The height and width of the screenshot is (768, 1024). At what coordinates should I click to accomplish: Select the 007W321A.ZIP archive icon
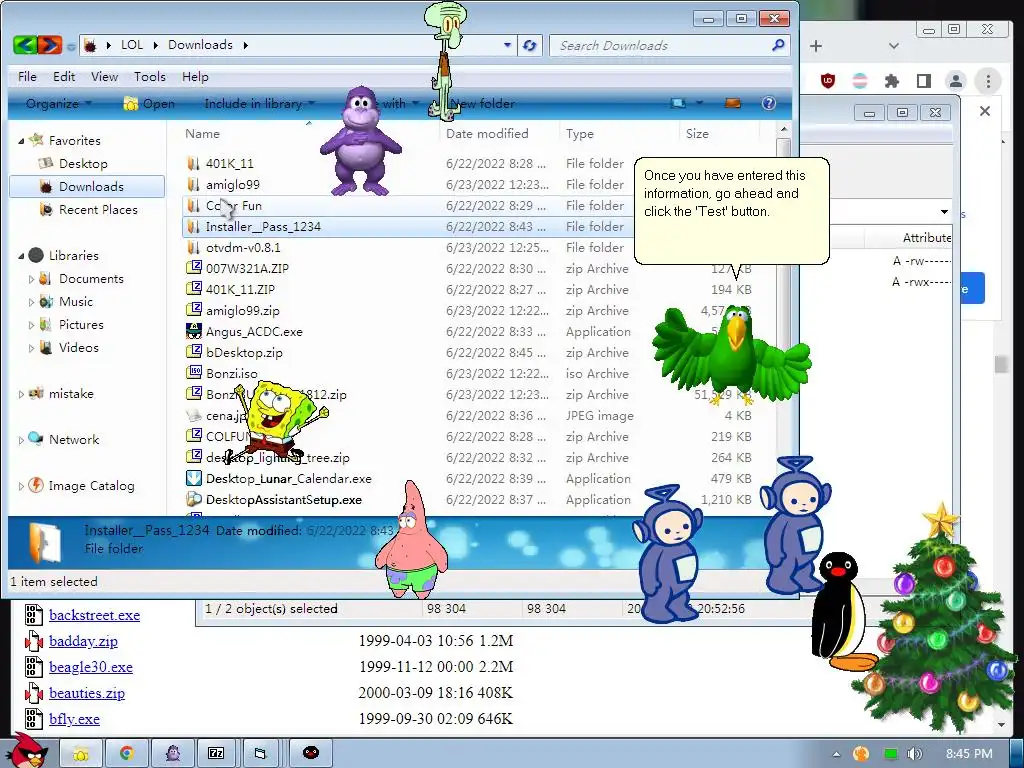194,268
